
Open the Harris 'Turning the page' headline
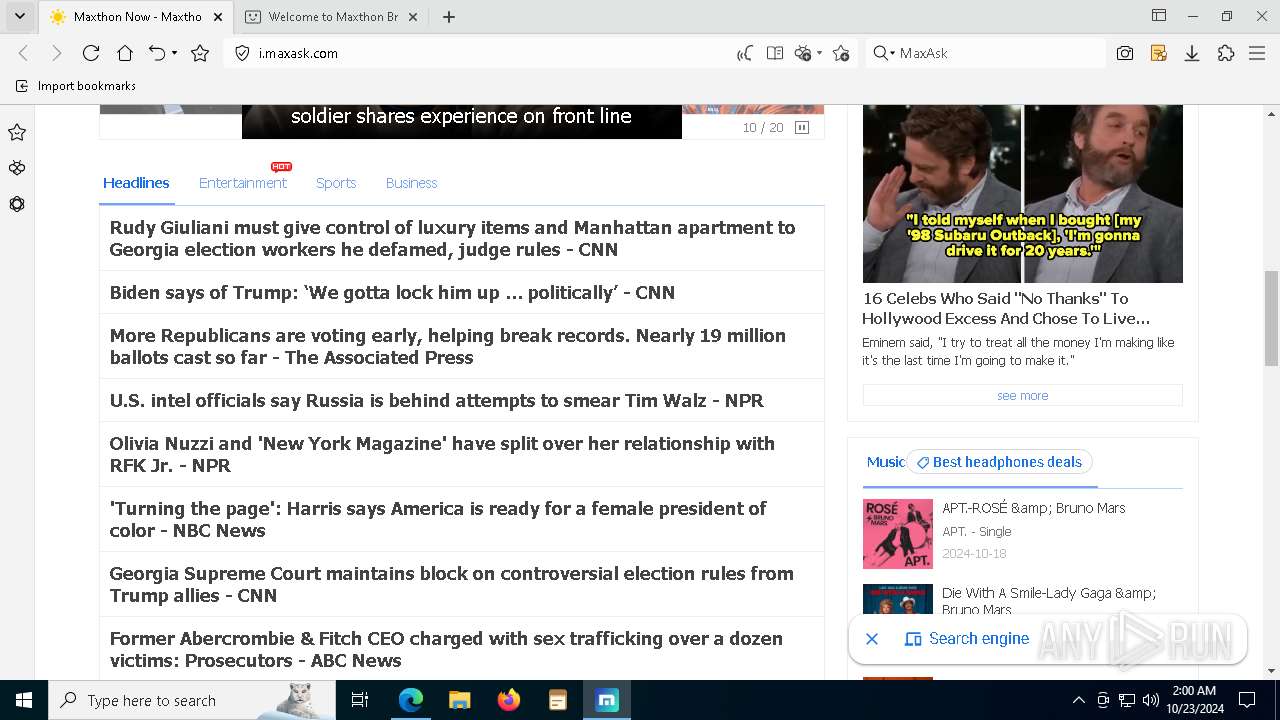pyautogui.click(x=438, y=519)
